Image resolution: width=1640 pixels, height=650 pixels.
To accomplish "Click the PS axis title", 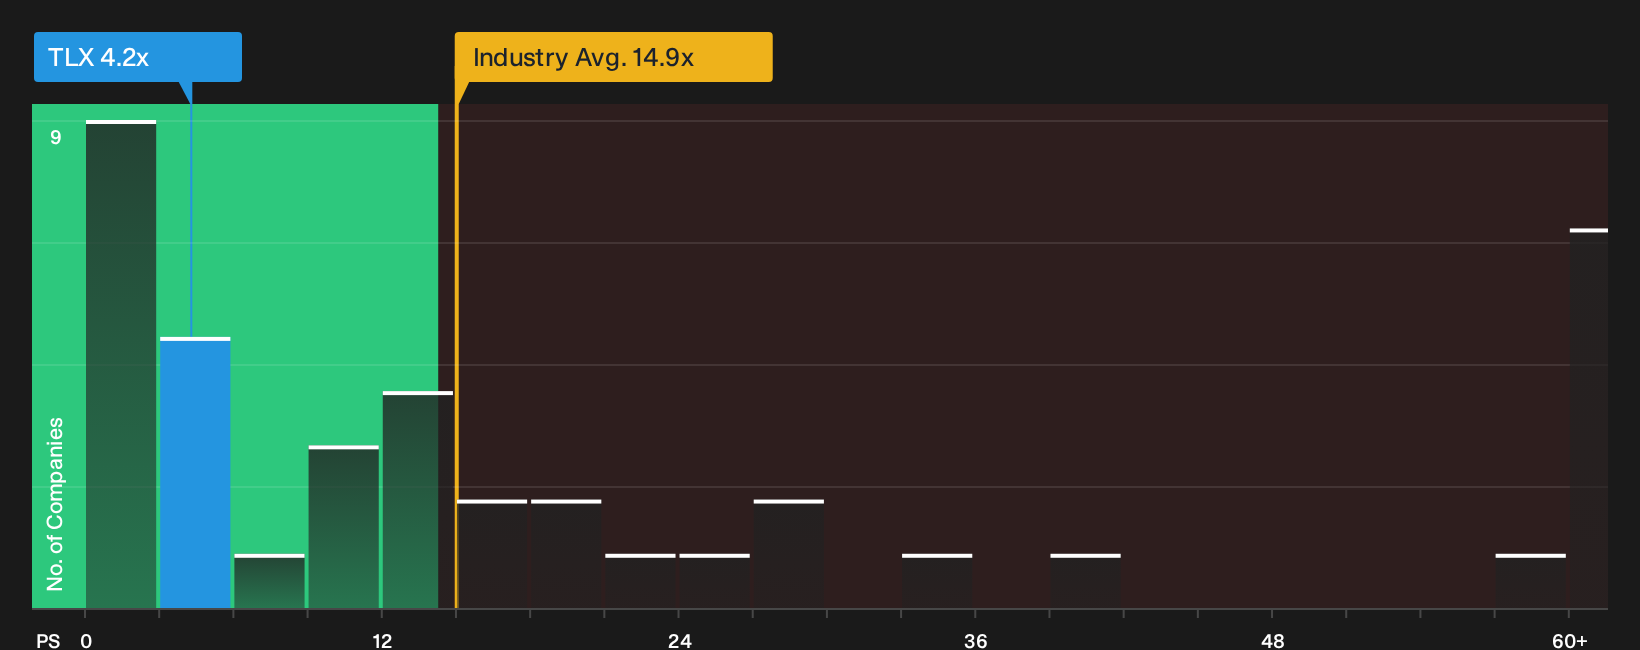I will (48, 640).
